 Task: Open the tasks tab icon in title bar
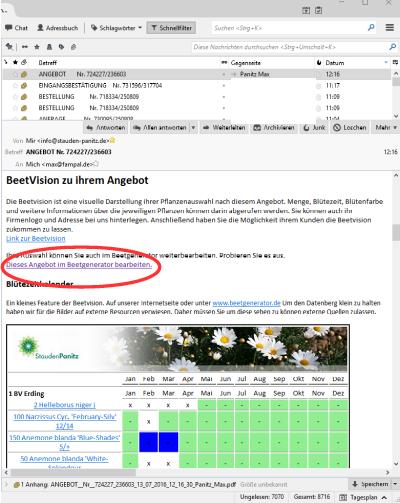(x=319, y=10)
